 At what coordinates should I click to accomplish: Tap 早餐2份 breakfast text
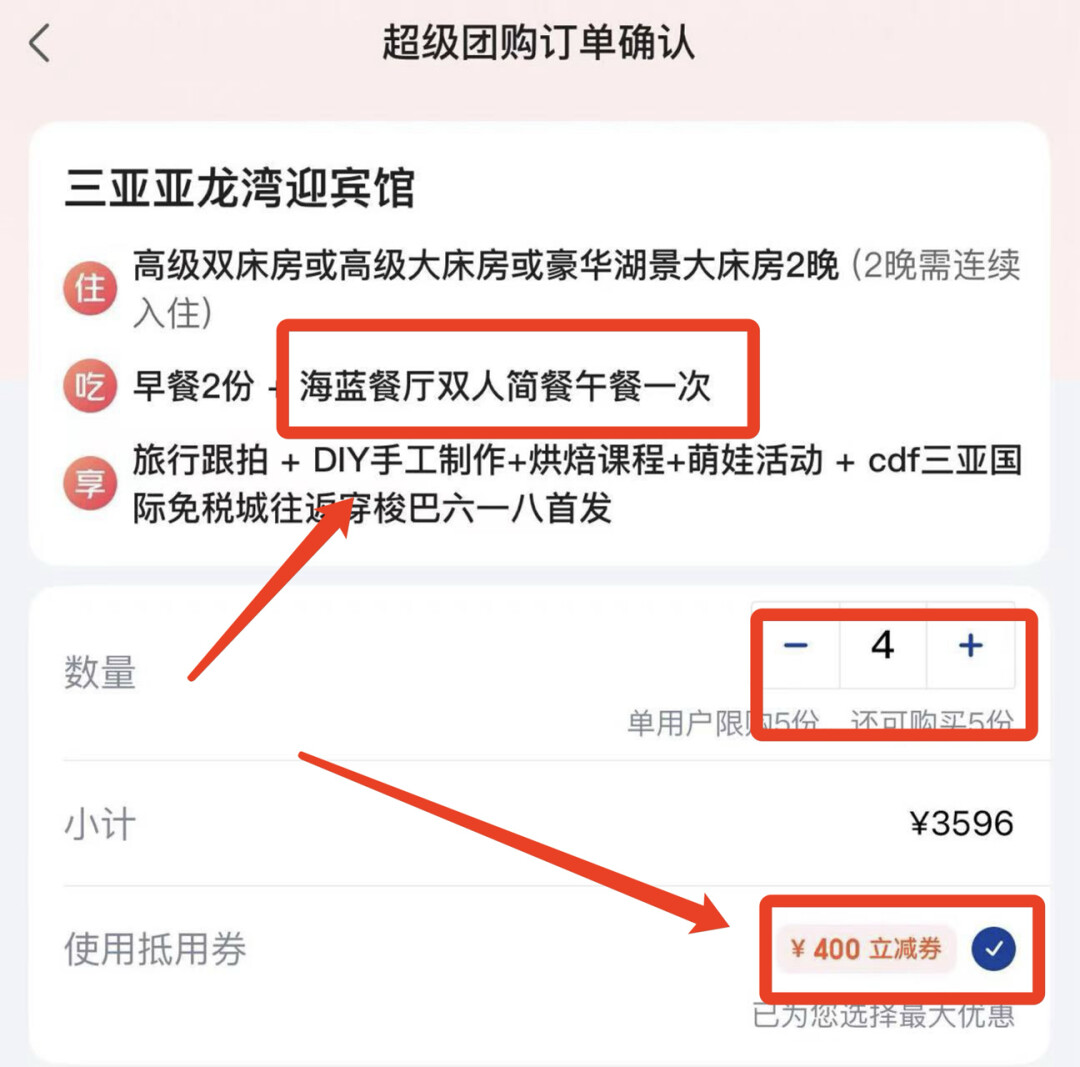click(x=194, y=386)
